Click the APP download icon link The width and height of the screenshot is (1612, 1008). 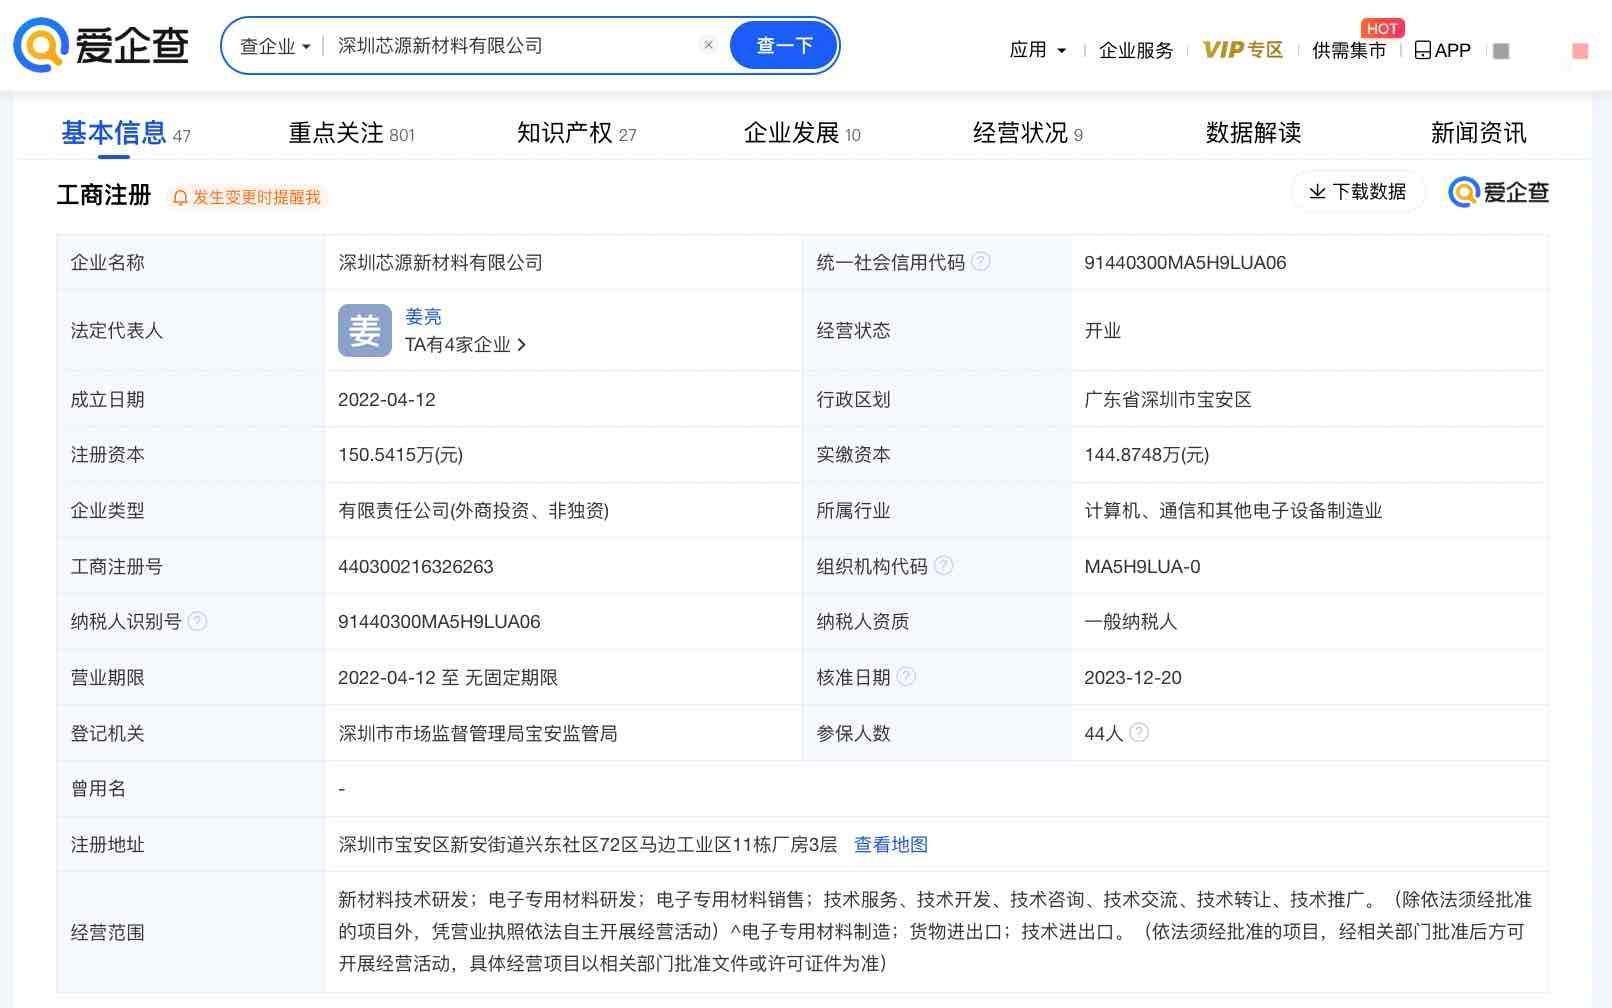1442,50
